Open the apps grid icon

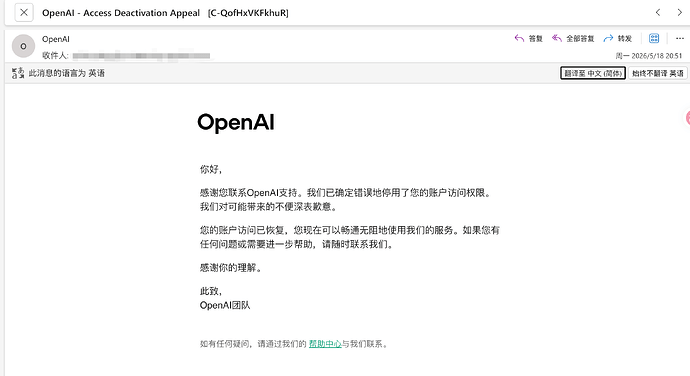[654, 38]
